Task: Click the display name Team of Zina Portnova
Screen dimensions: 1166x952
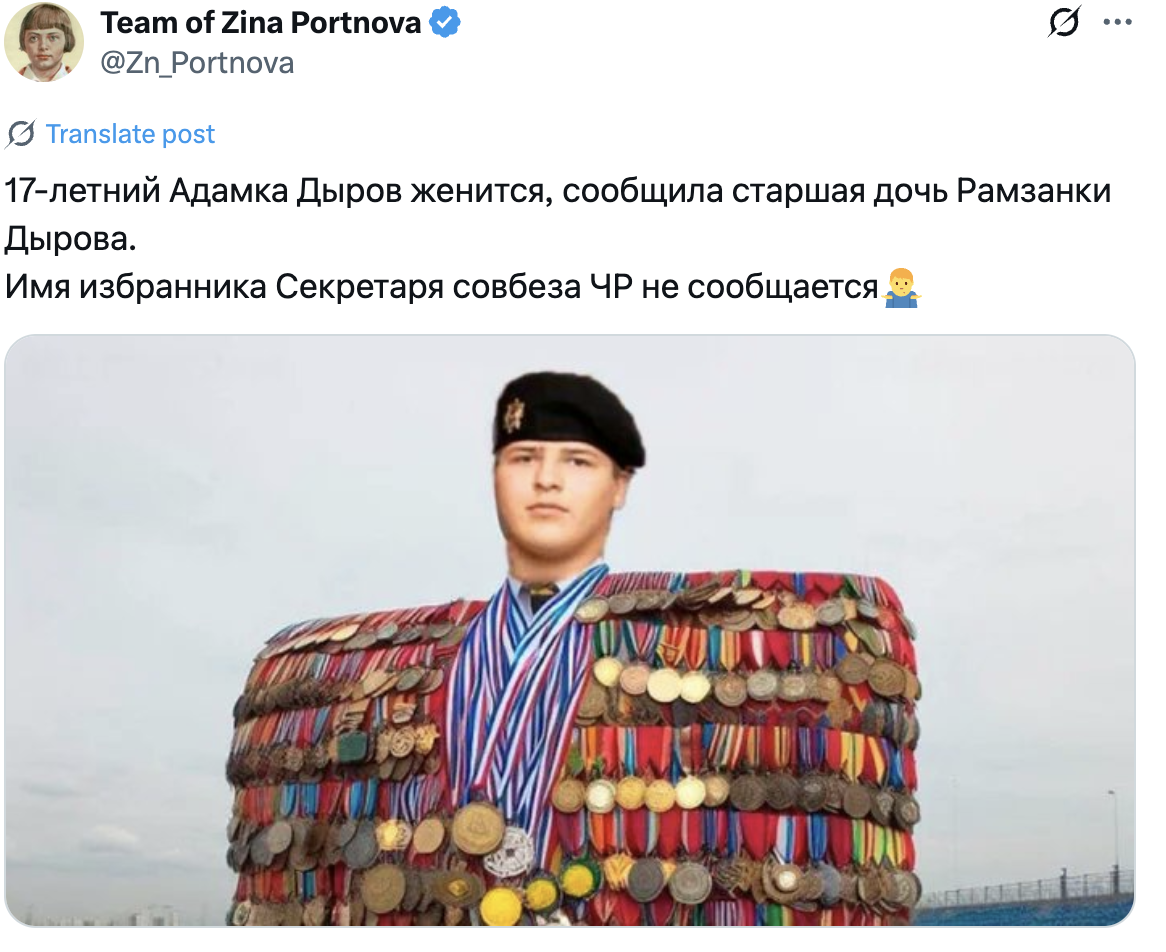Action: pos(261,23)
